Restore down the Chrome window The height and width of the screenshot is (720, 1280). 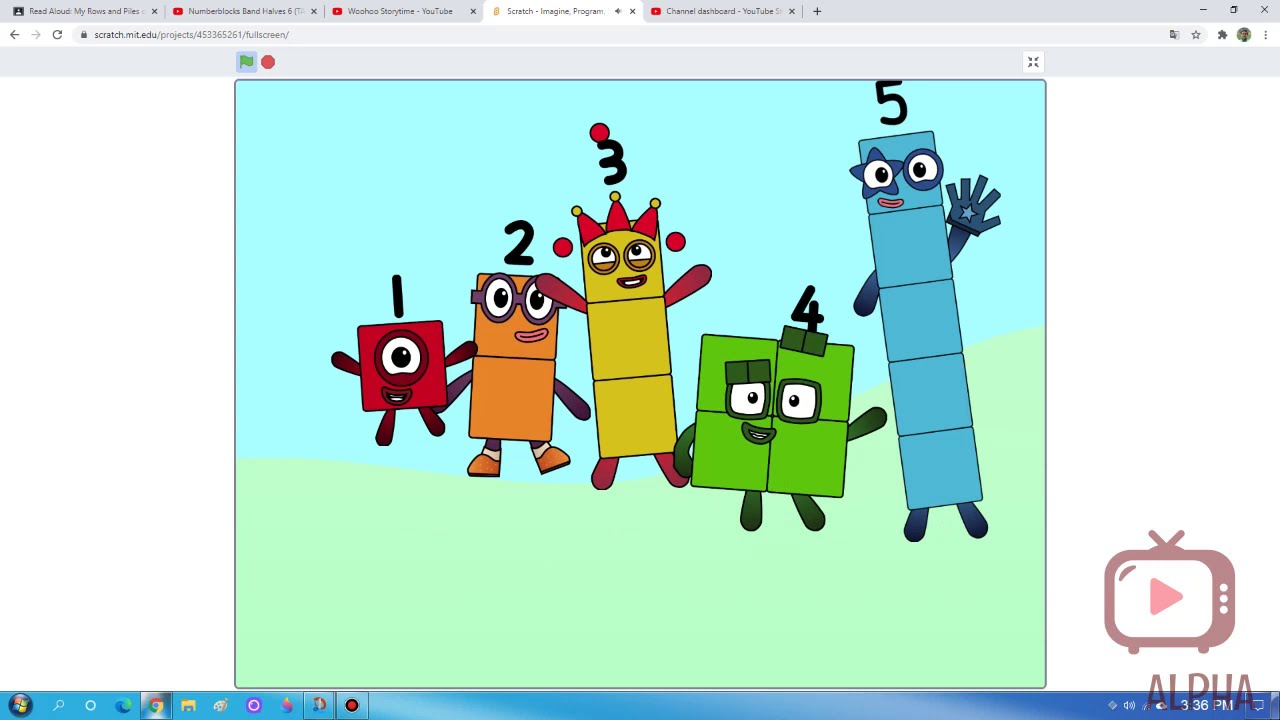[1233, 10]
